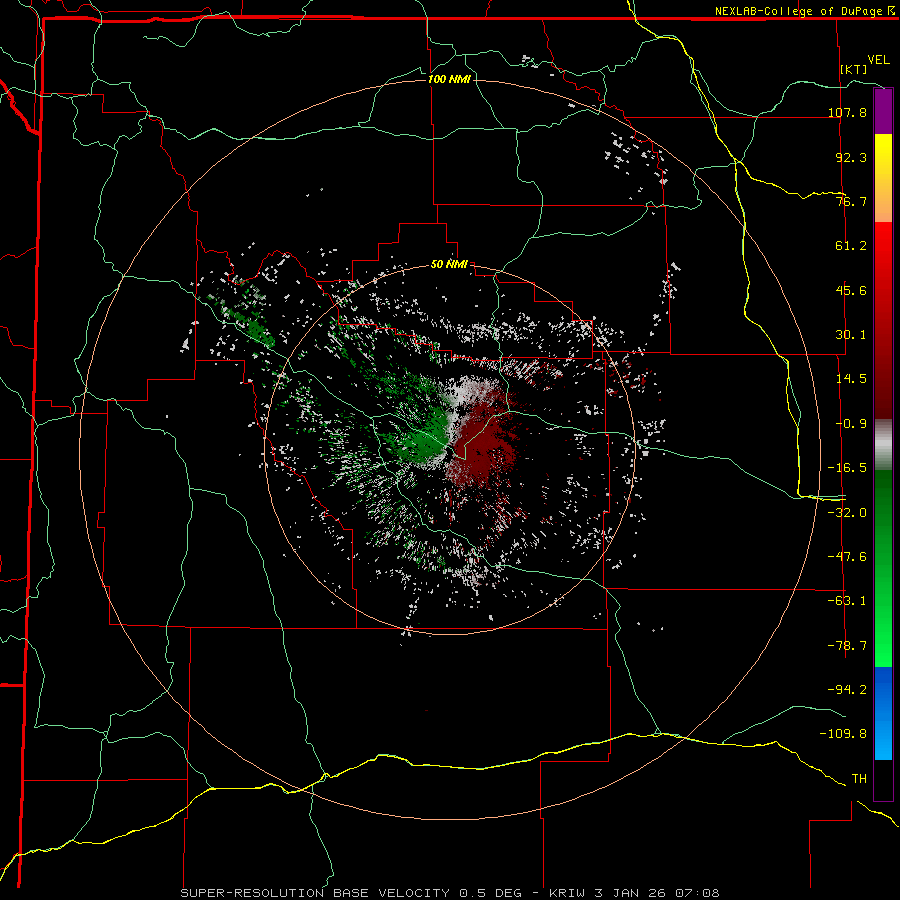Screen dimensions: 900x900
Task: Click the 50 NMI range ring label
Action: point(449,265)
